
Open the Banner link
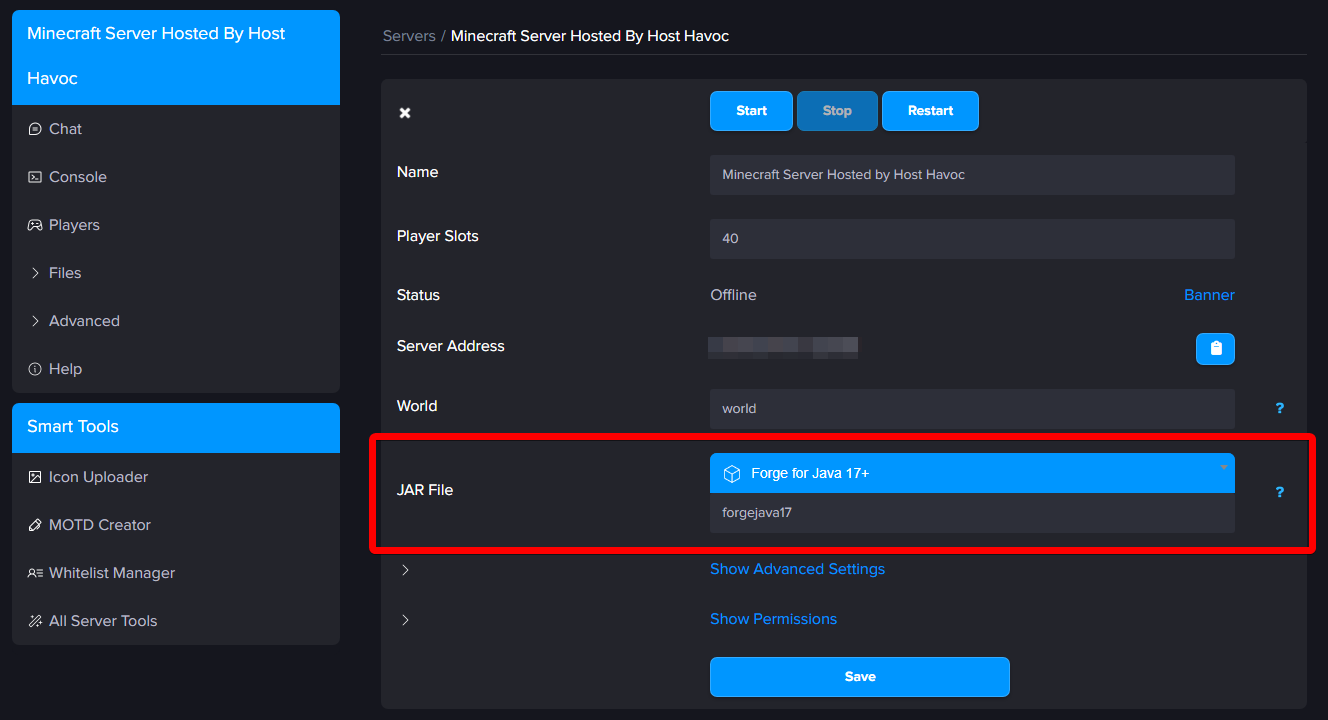pos(1209,295)
